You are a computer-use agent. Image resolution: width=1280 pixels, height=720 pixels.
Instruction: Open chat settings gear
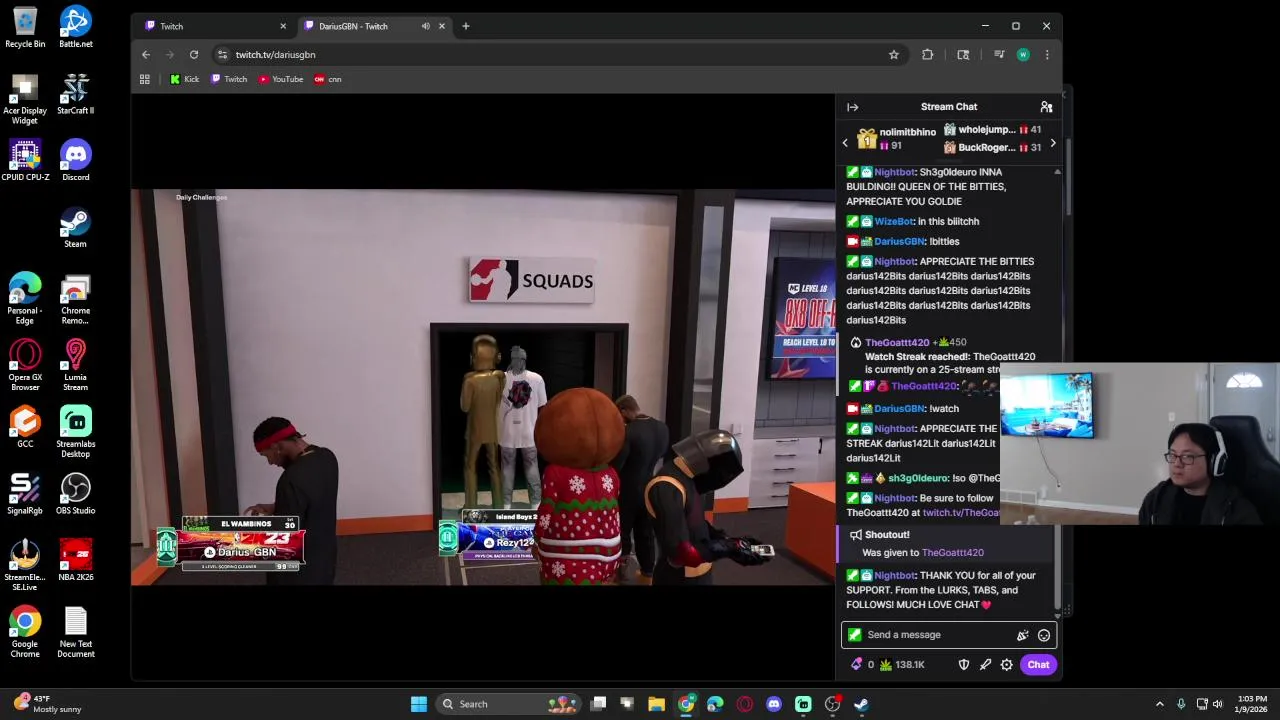tap(1007, 665)
